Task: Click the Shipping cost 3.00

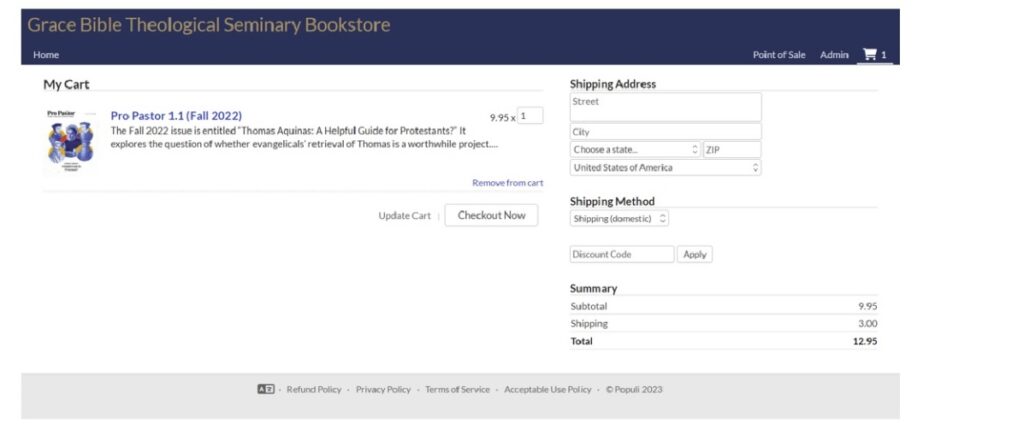Action: point(868,323)
